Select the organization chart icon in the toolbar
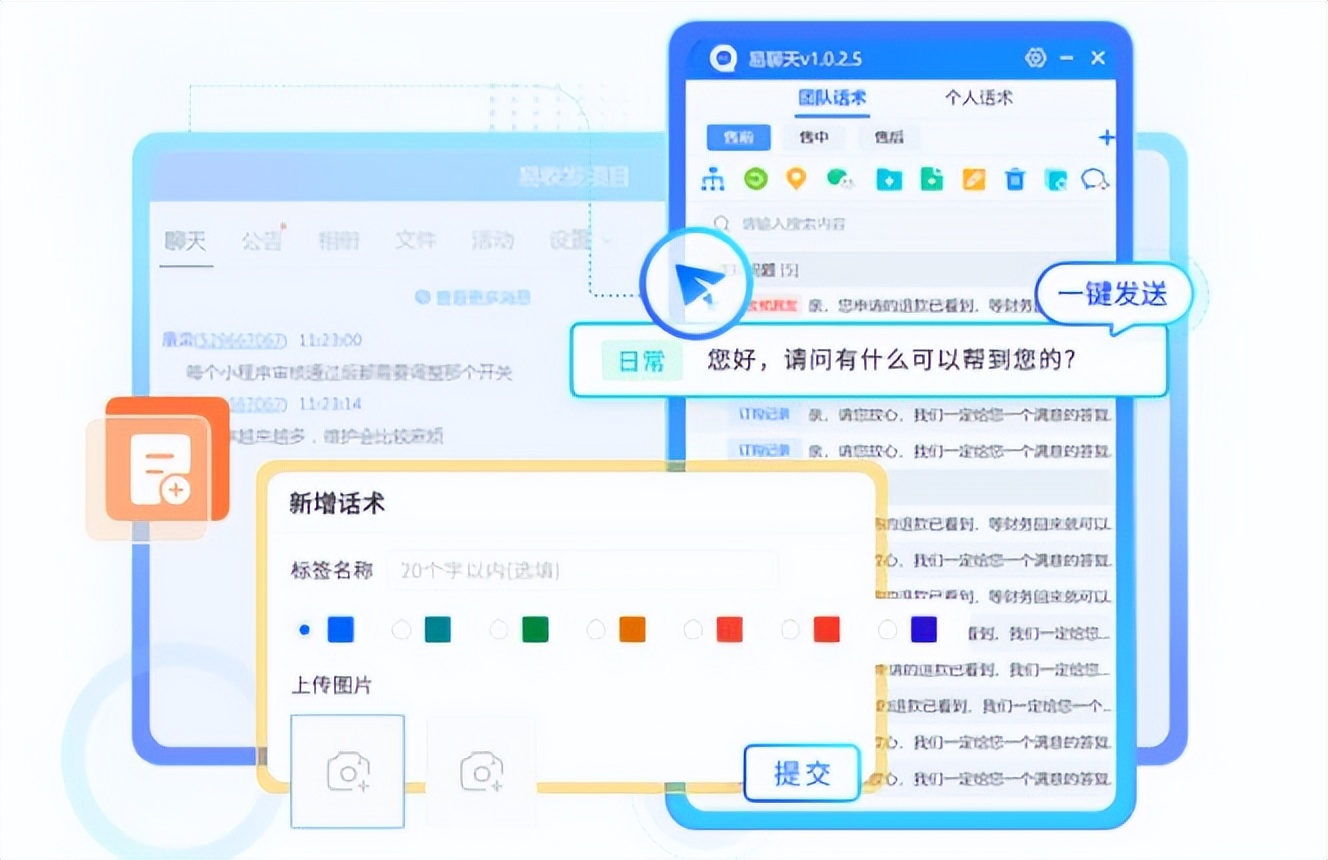The width and height of the screenshot is (1328, 860). point(714,179)
